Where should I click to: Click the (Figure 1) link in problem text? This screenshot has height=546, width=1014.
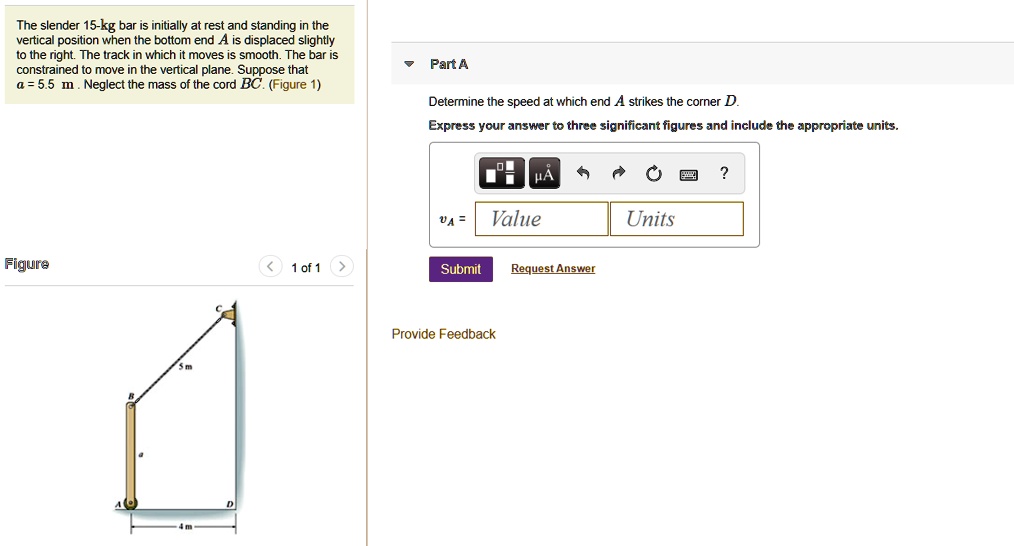click(294, 85)
